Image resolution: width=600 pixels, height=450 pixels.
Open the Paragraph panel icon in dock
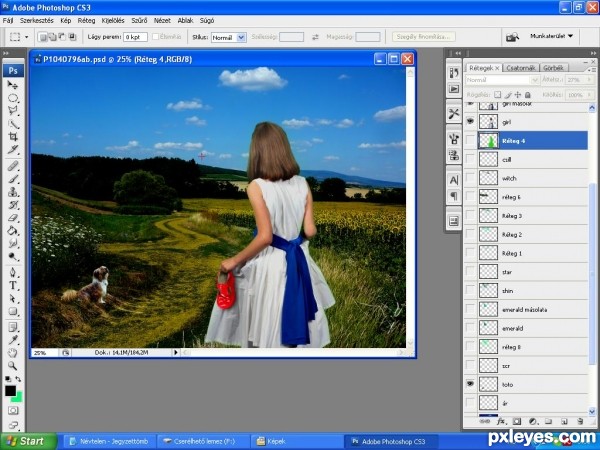(x=454, y=196)
